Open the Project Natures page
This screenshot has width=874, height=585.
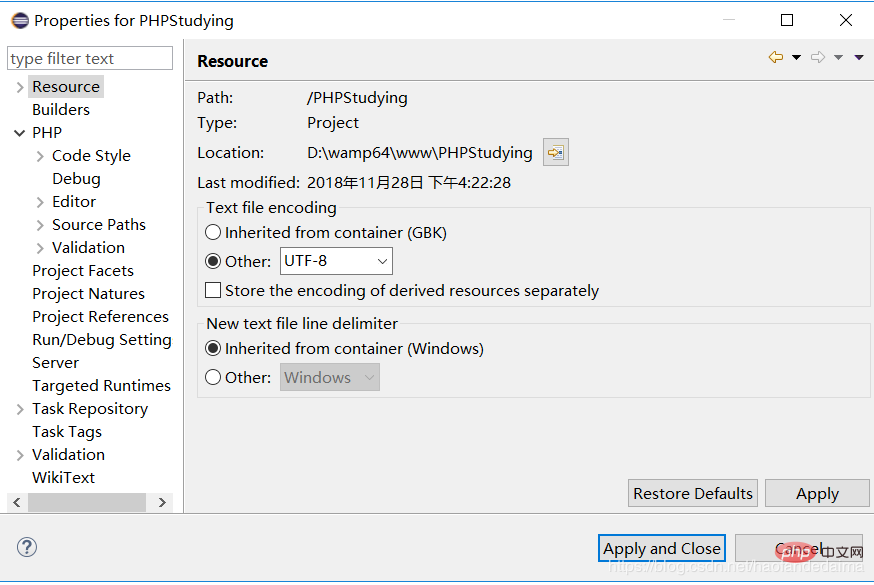point(89,294)
